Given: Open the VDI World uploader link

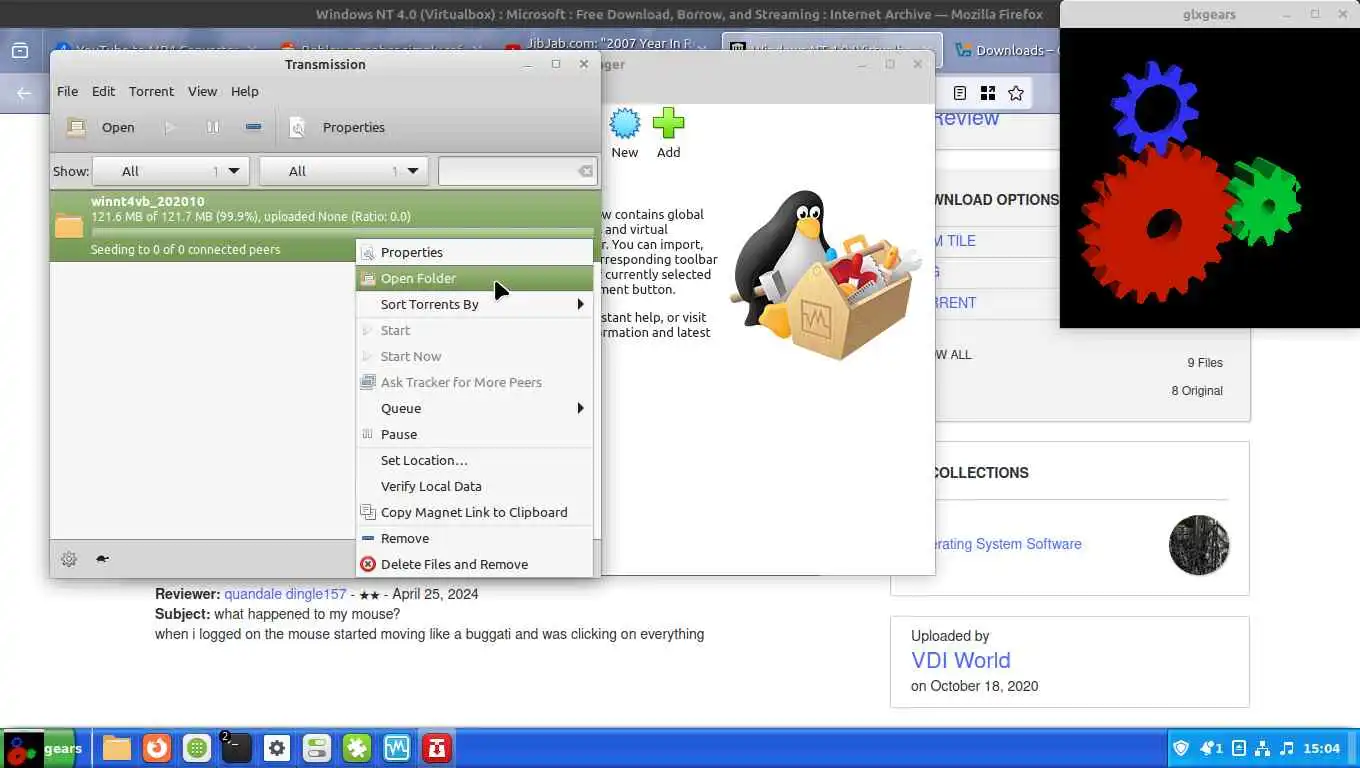Looking at the screenshot, I should [961, 660].
